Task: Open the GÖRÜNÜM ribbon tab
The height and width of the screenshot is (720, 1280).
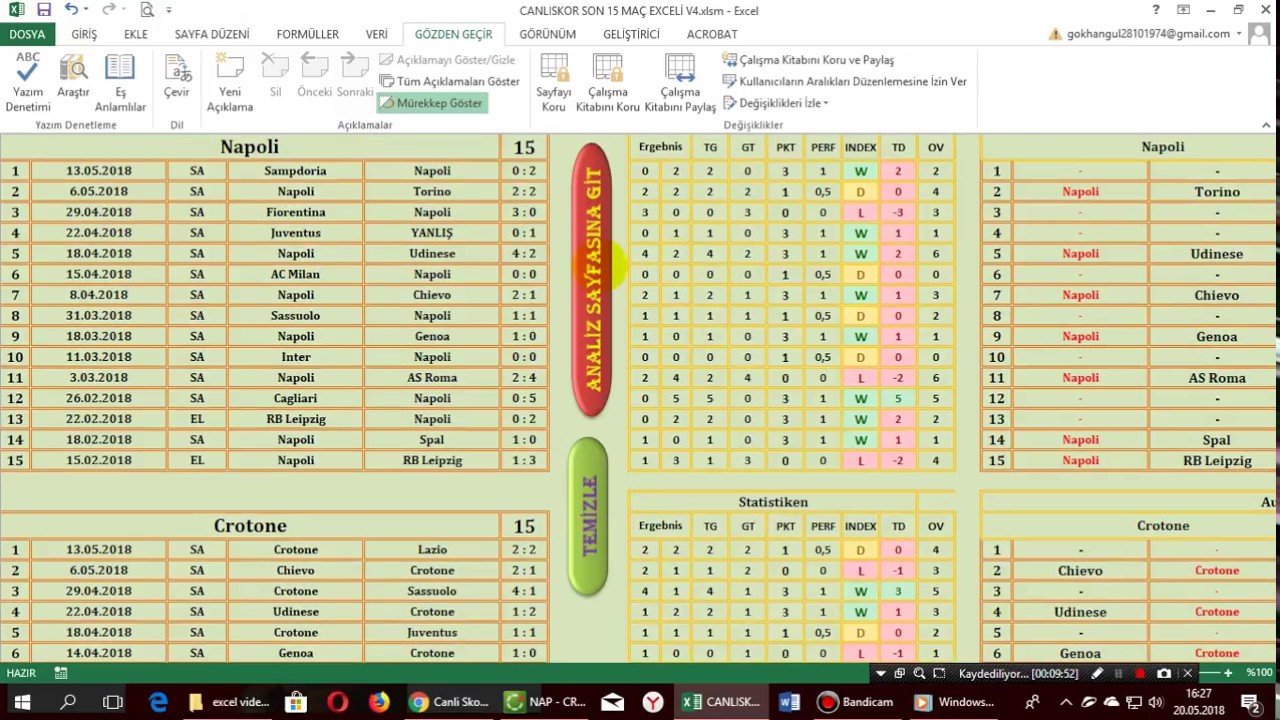Action: [548, 34]
